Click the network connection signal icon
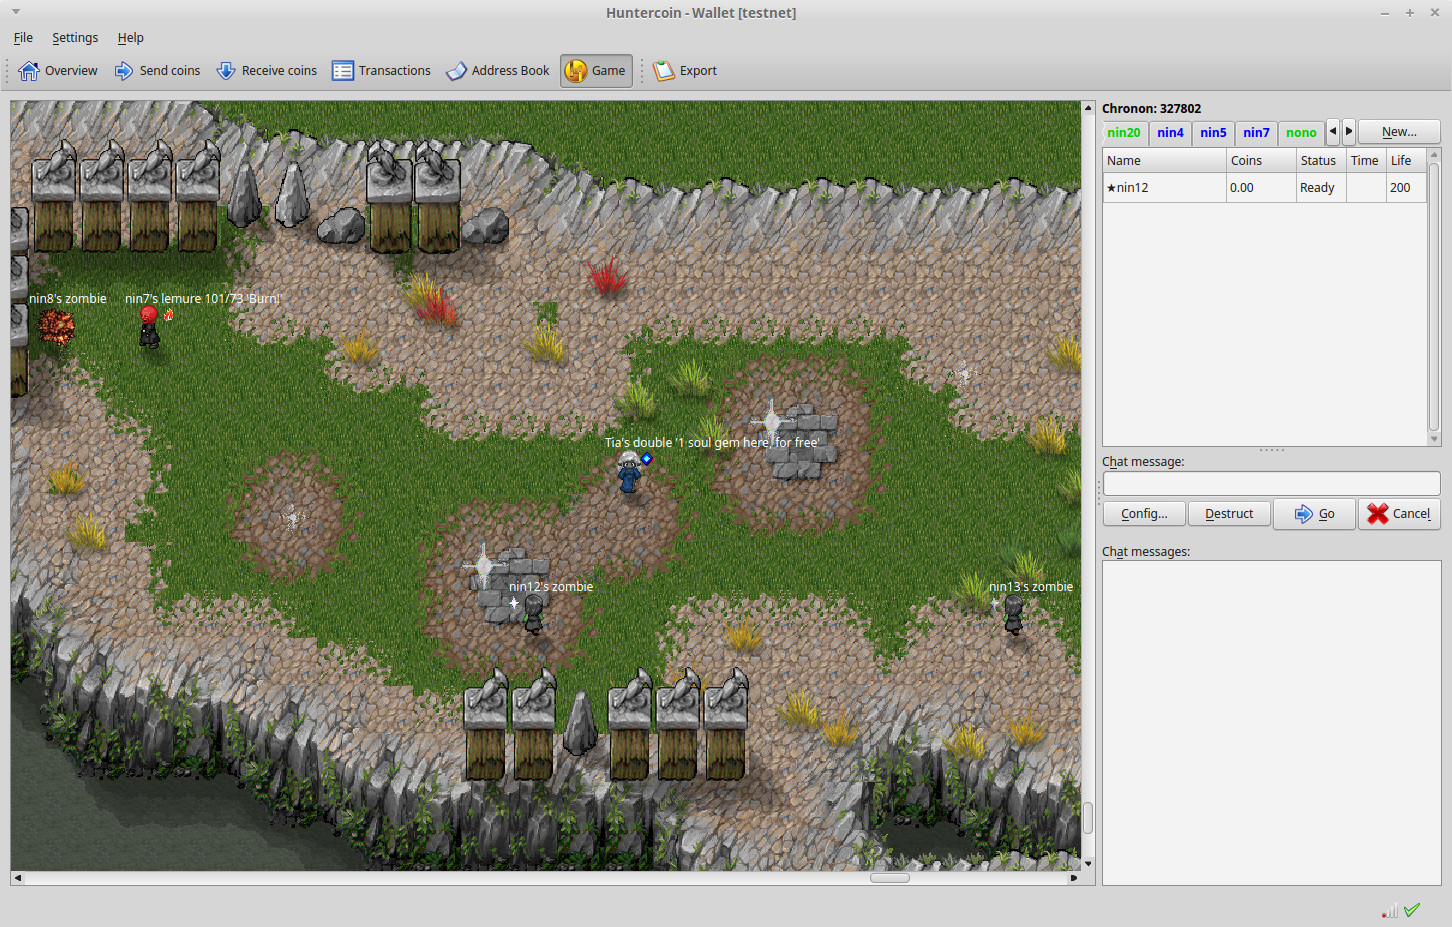Viewport: 1452px width, 927px height. pos(1390,910)
